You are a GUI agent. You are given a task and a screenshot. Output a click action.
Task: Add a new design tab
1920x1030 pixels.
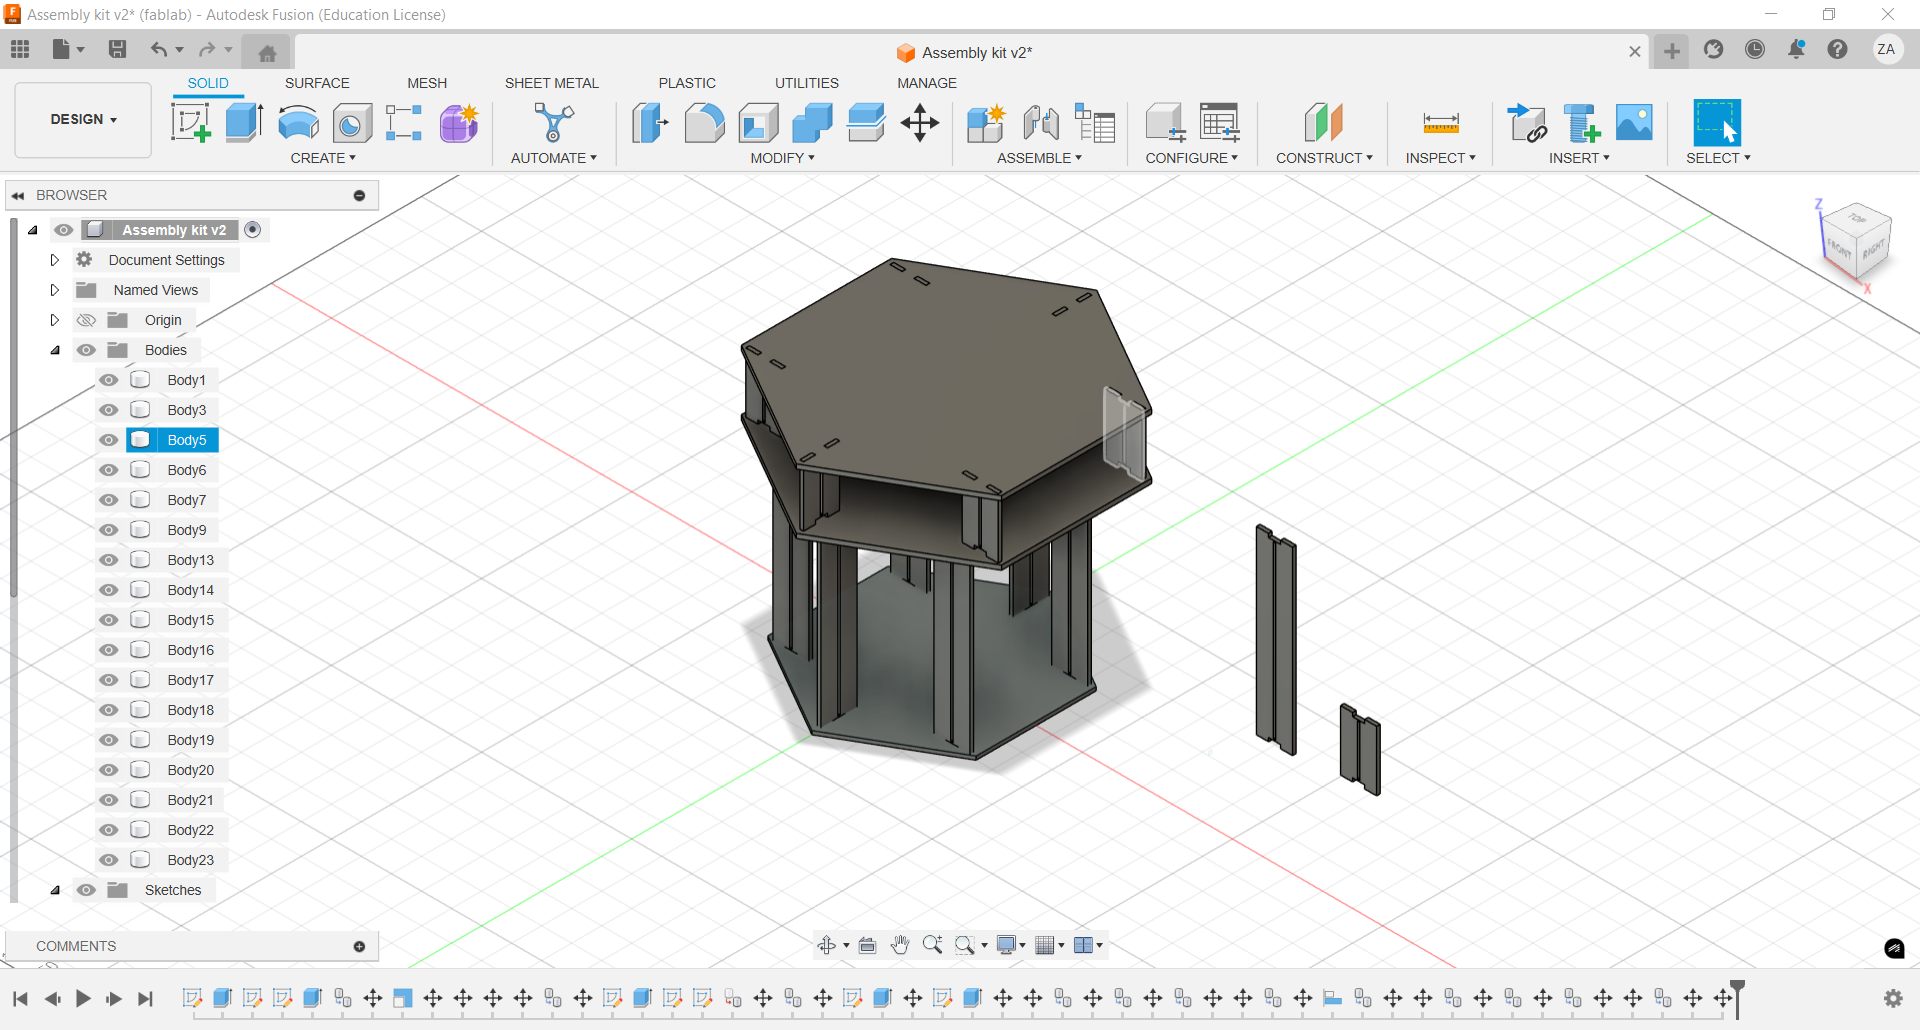[1672, 51]
